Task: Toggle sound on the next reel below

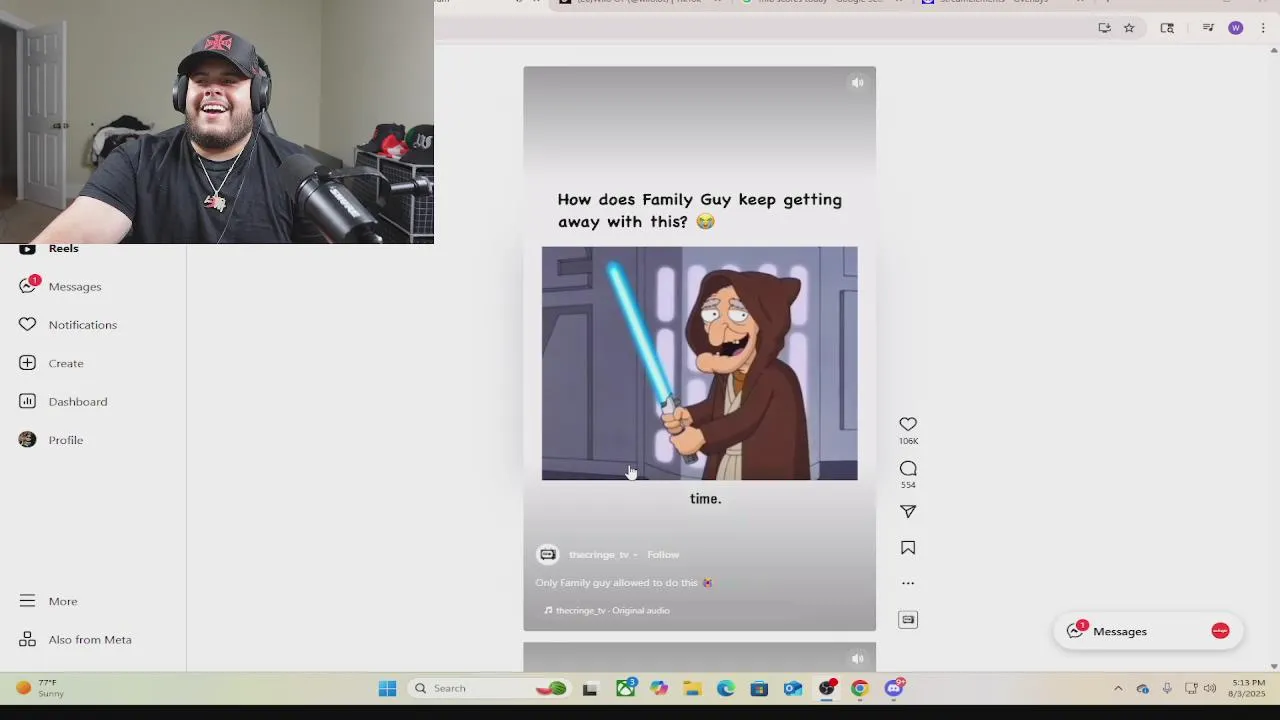Action: 857,659
